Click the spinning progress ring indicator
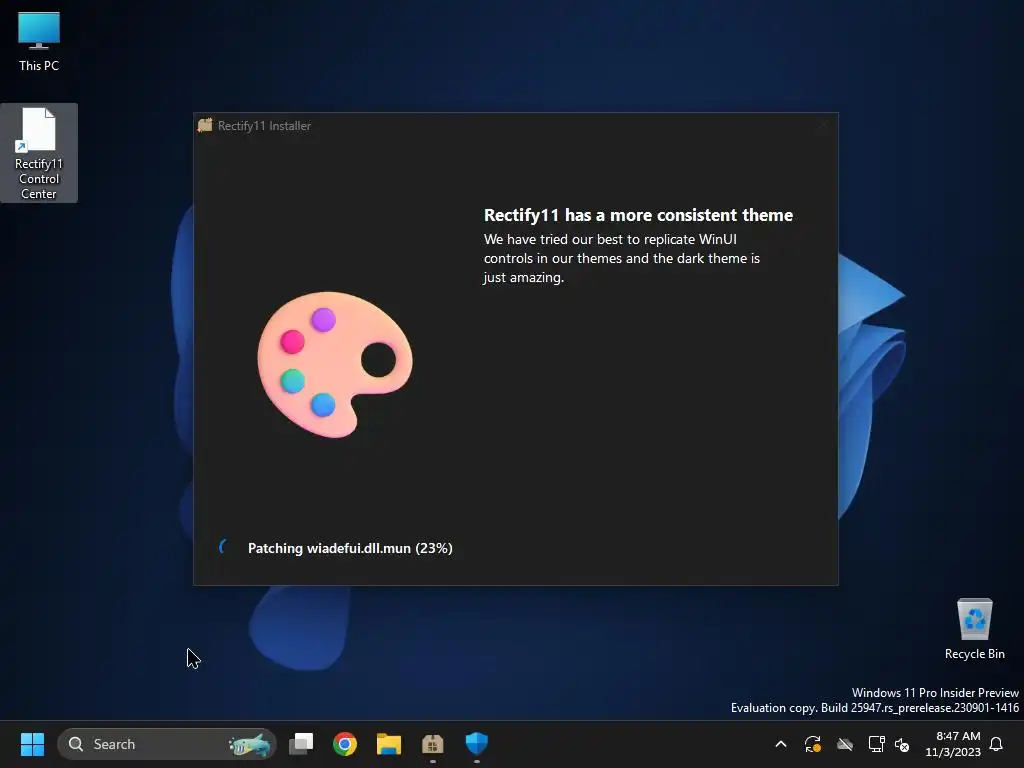This screenshot has width=1024, height=768. [x=223, y=547]
